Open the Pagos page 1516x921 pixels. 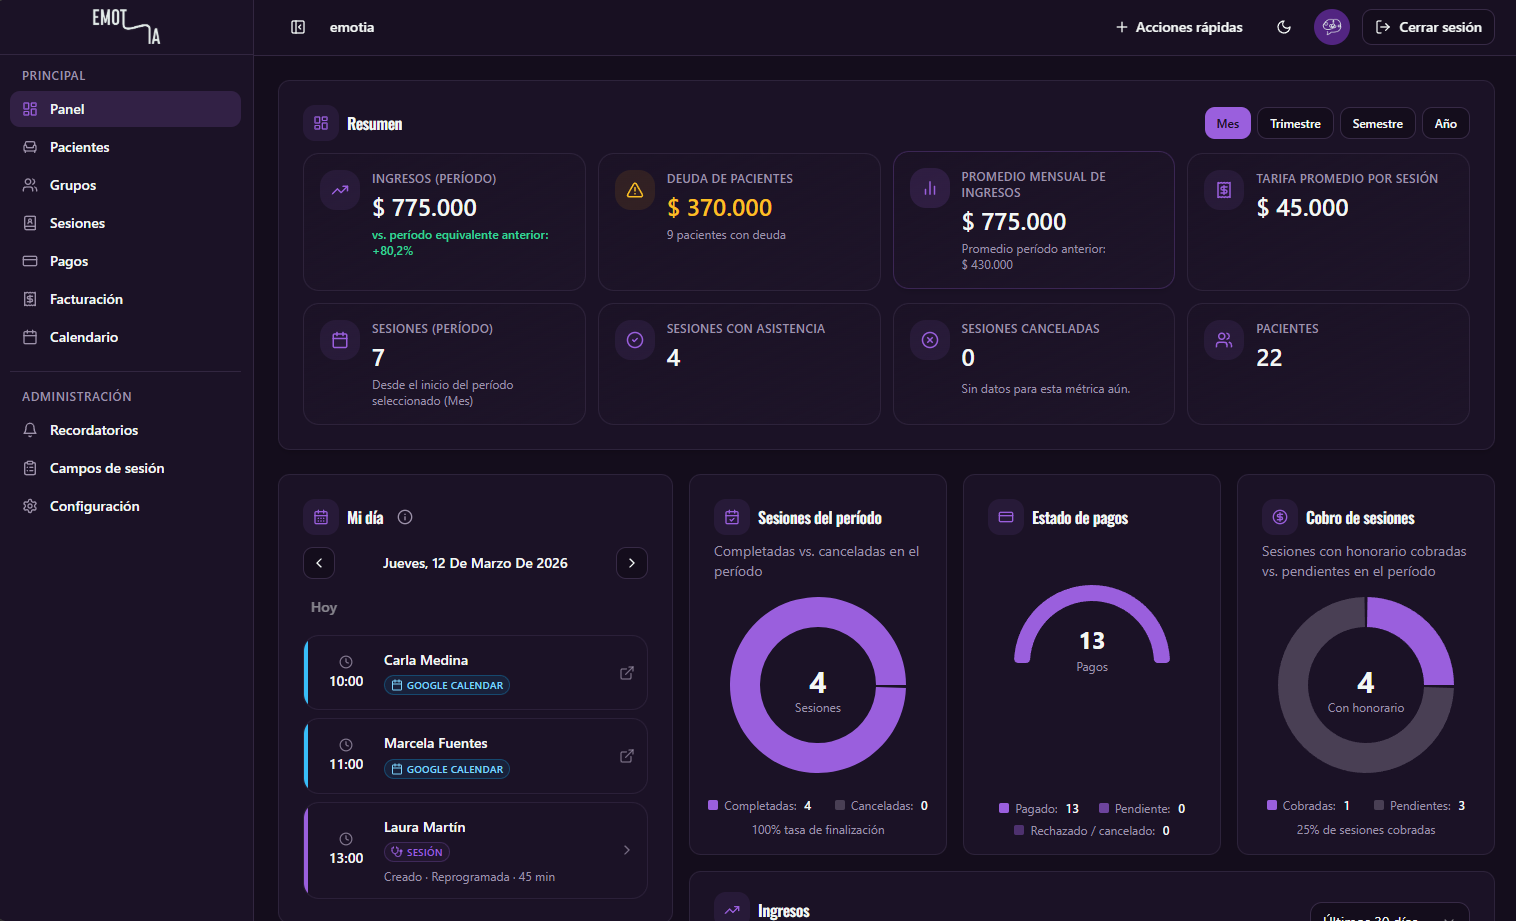(x=125, y=261)
